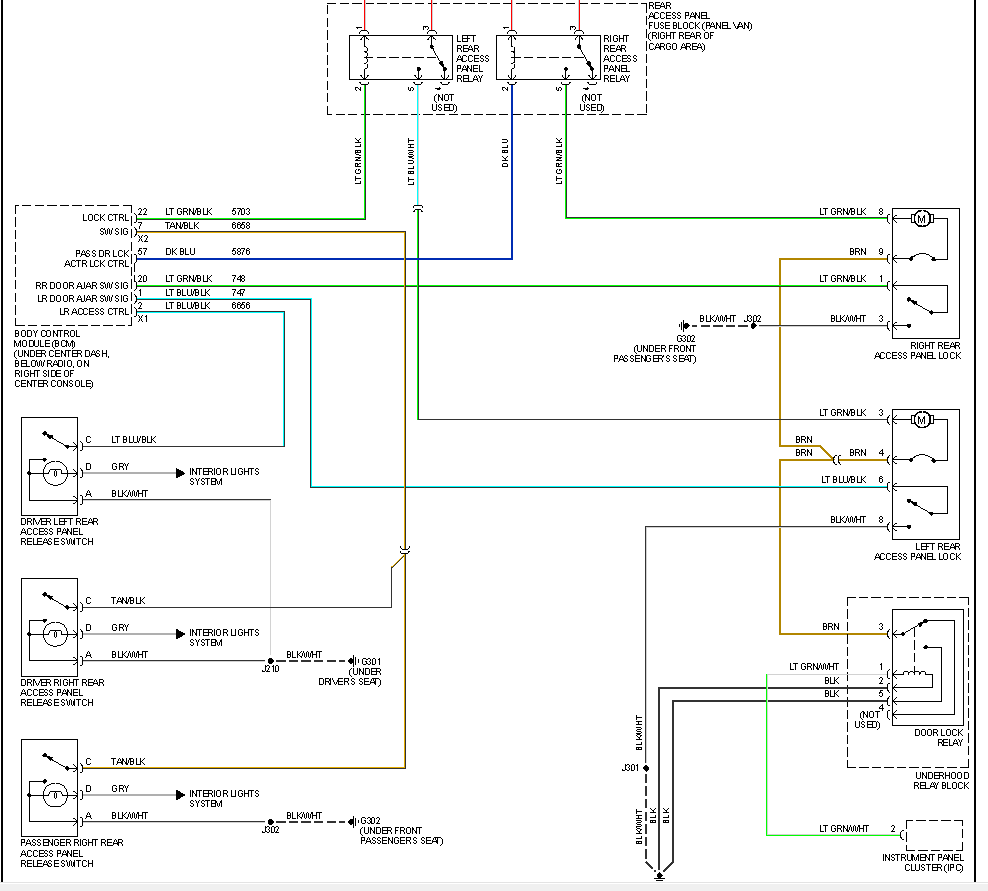
Task: Select the J210 junction dot
Action: (x=270, y=662)
